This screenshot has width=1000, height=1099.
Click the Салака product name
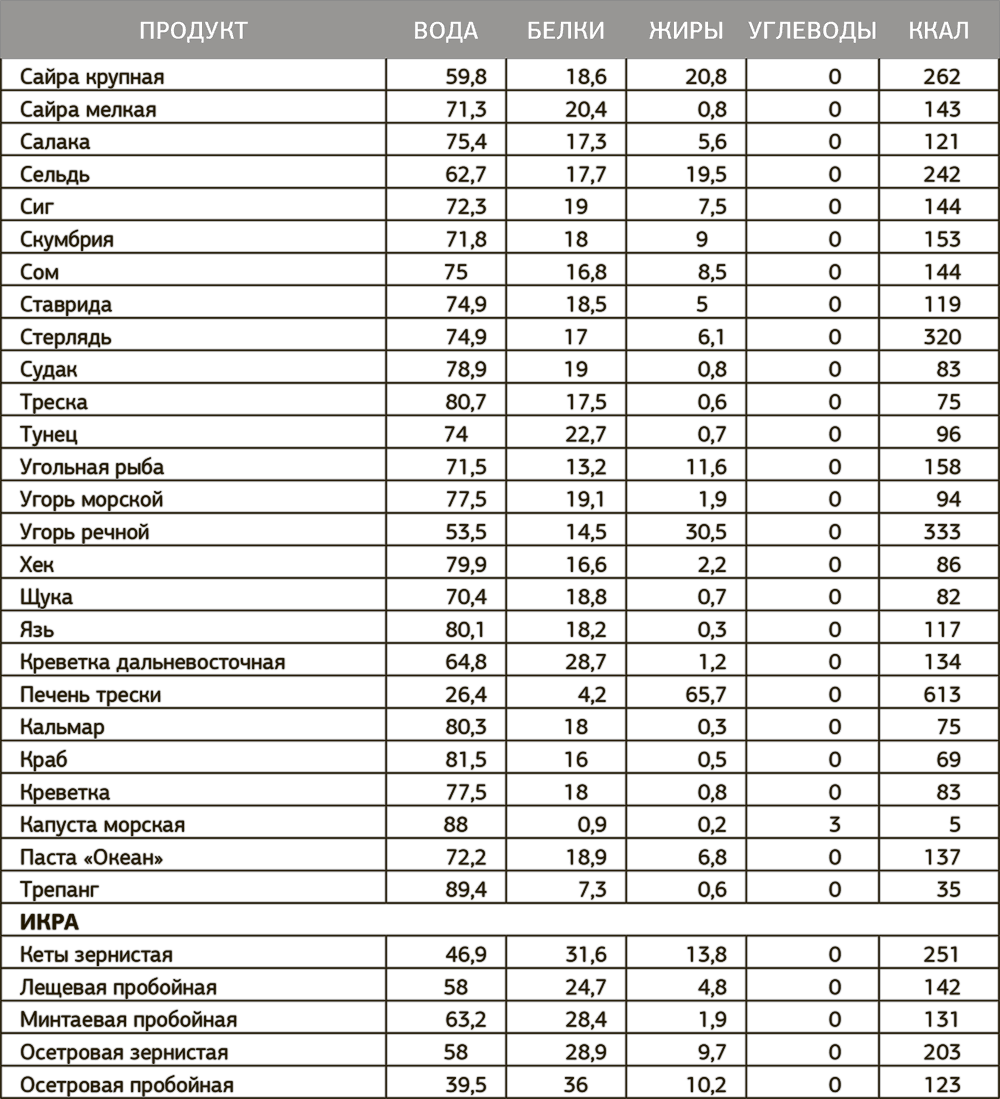pyautogui.click(x=55, y=142)
